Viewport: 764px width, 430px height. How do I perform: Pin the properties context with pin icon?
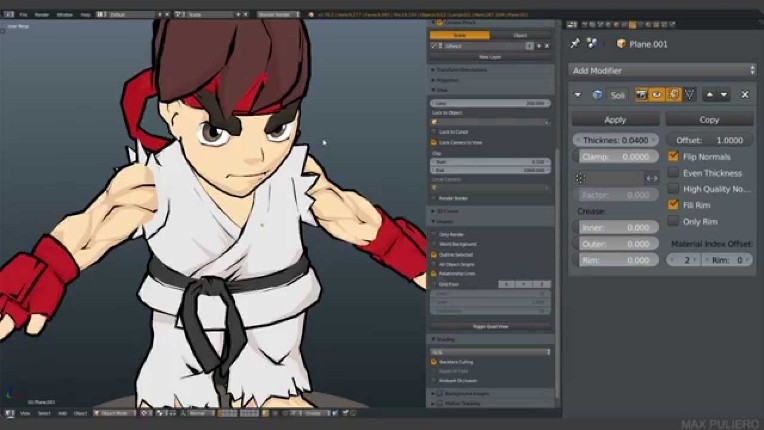575,44
